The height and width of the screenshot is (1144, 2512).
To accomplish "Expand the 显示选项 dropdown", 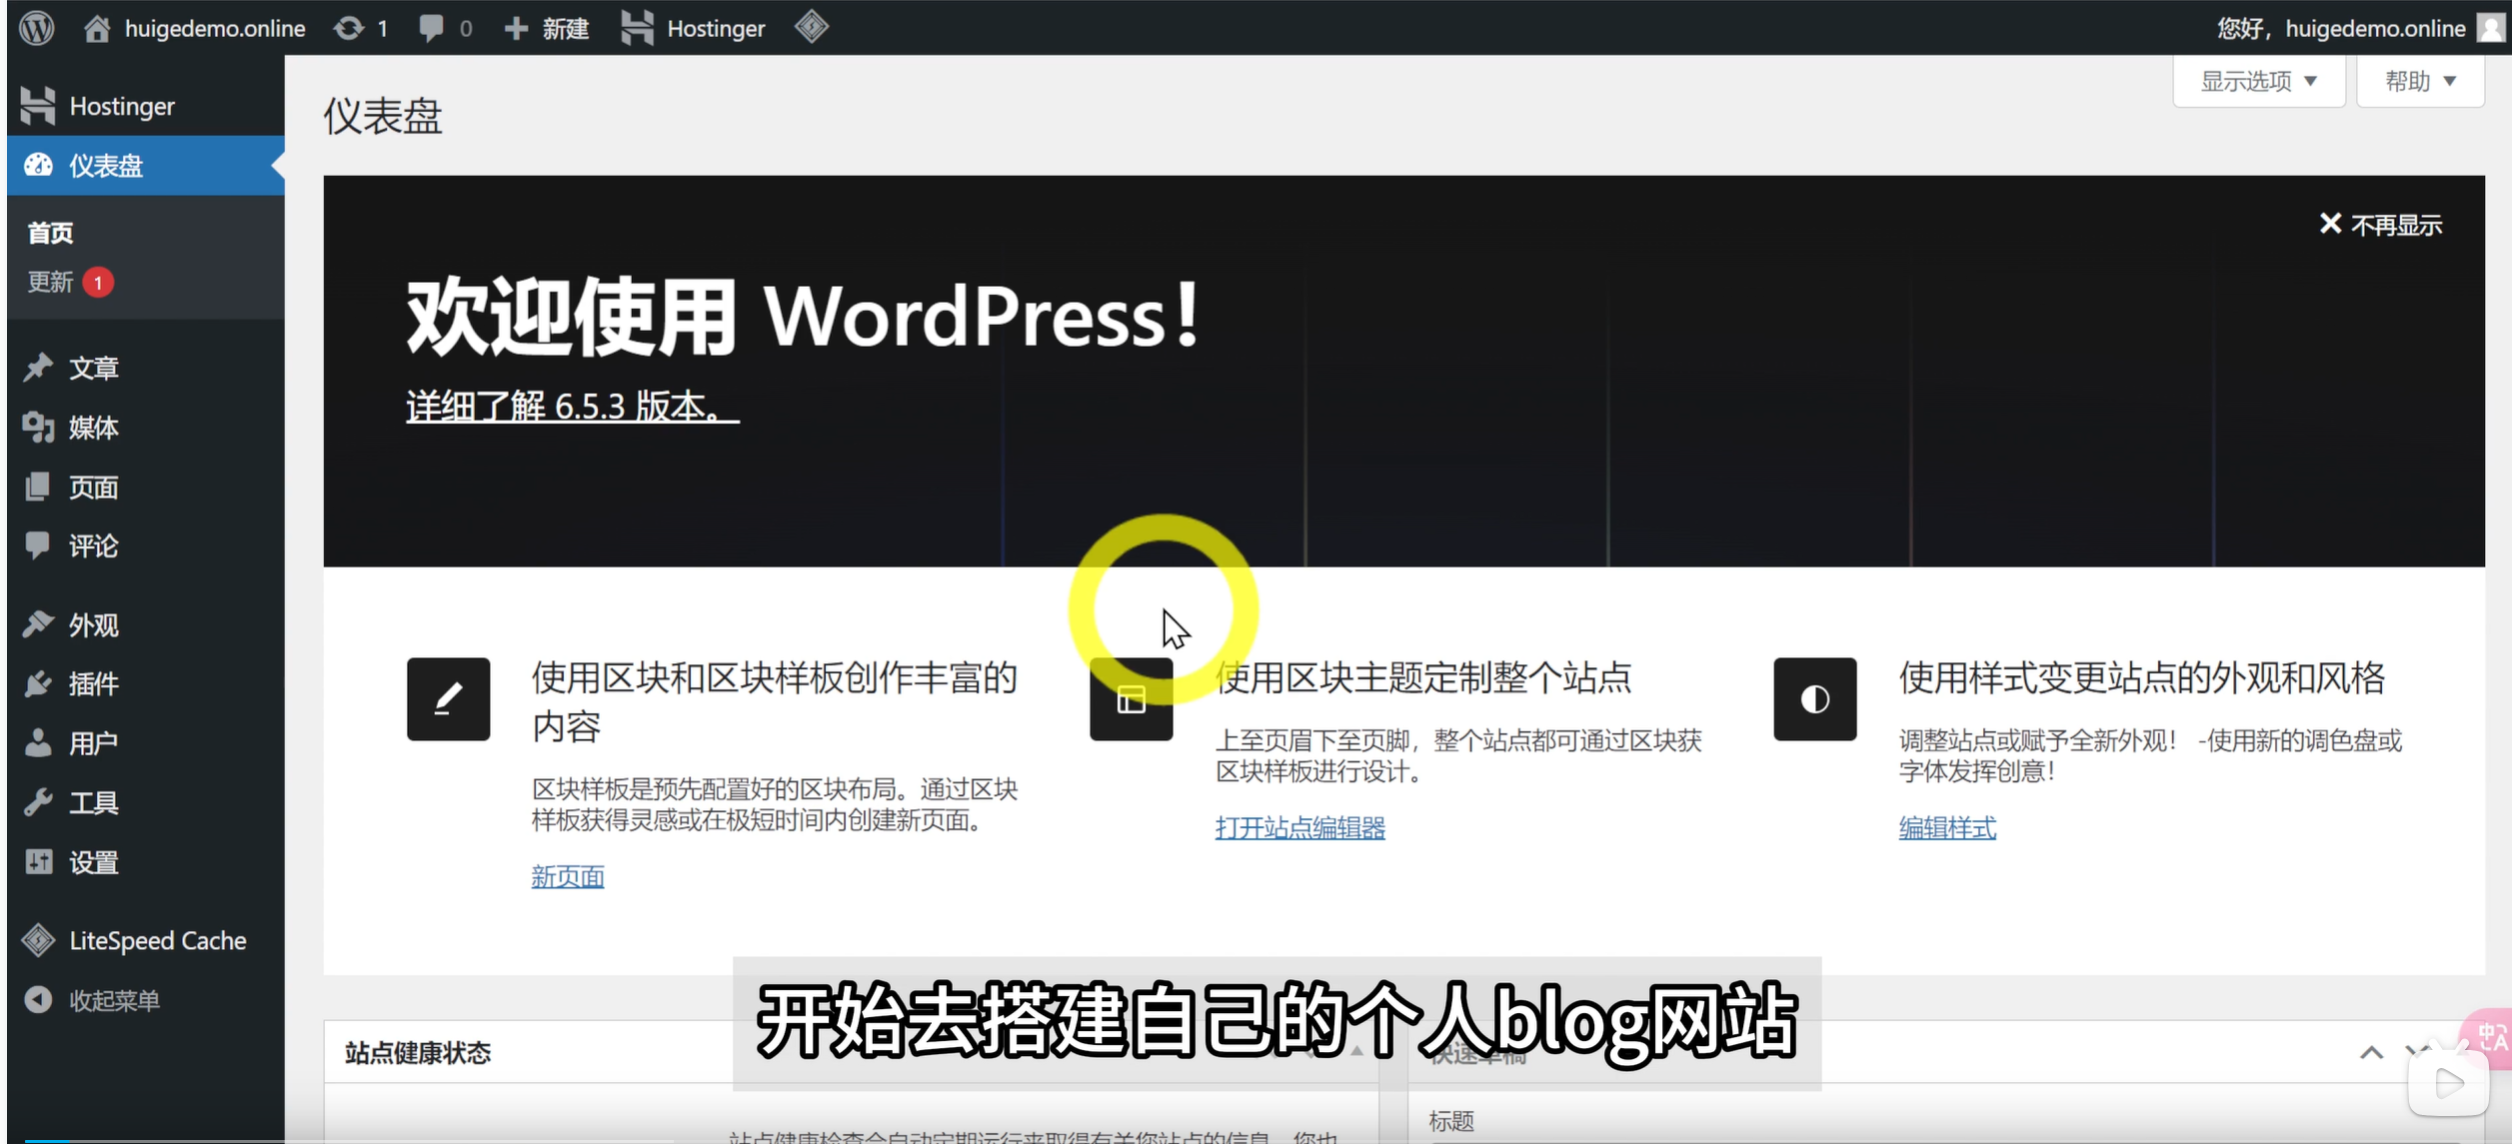I will [x=2259, y=81].
